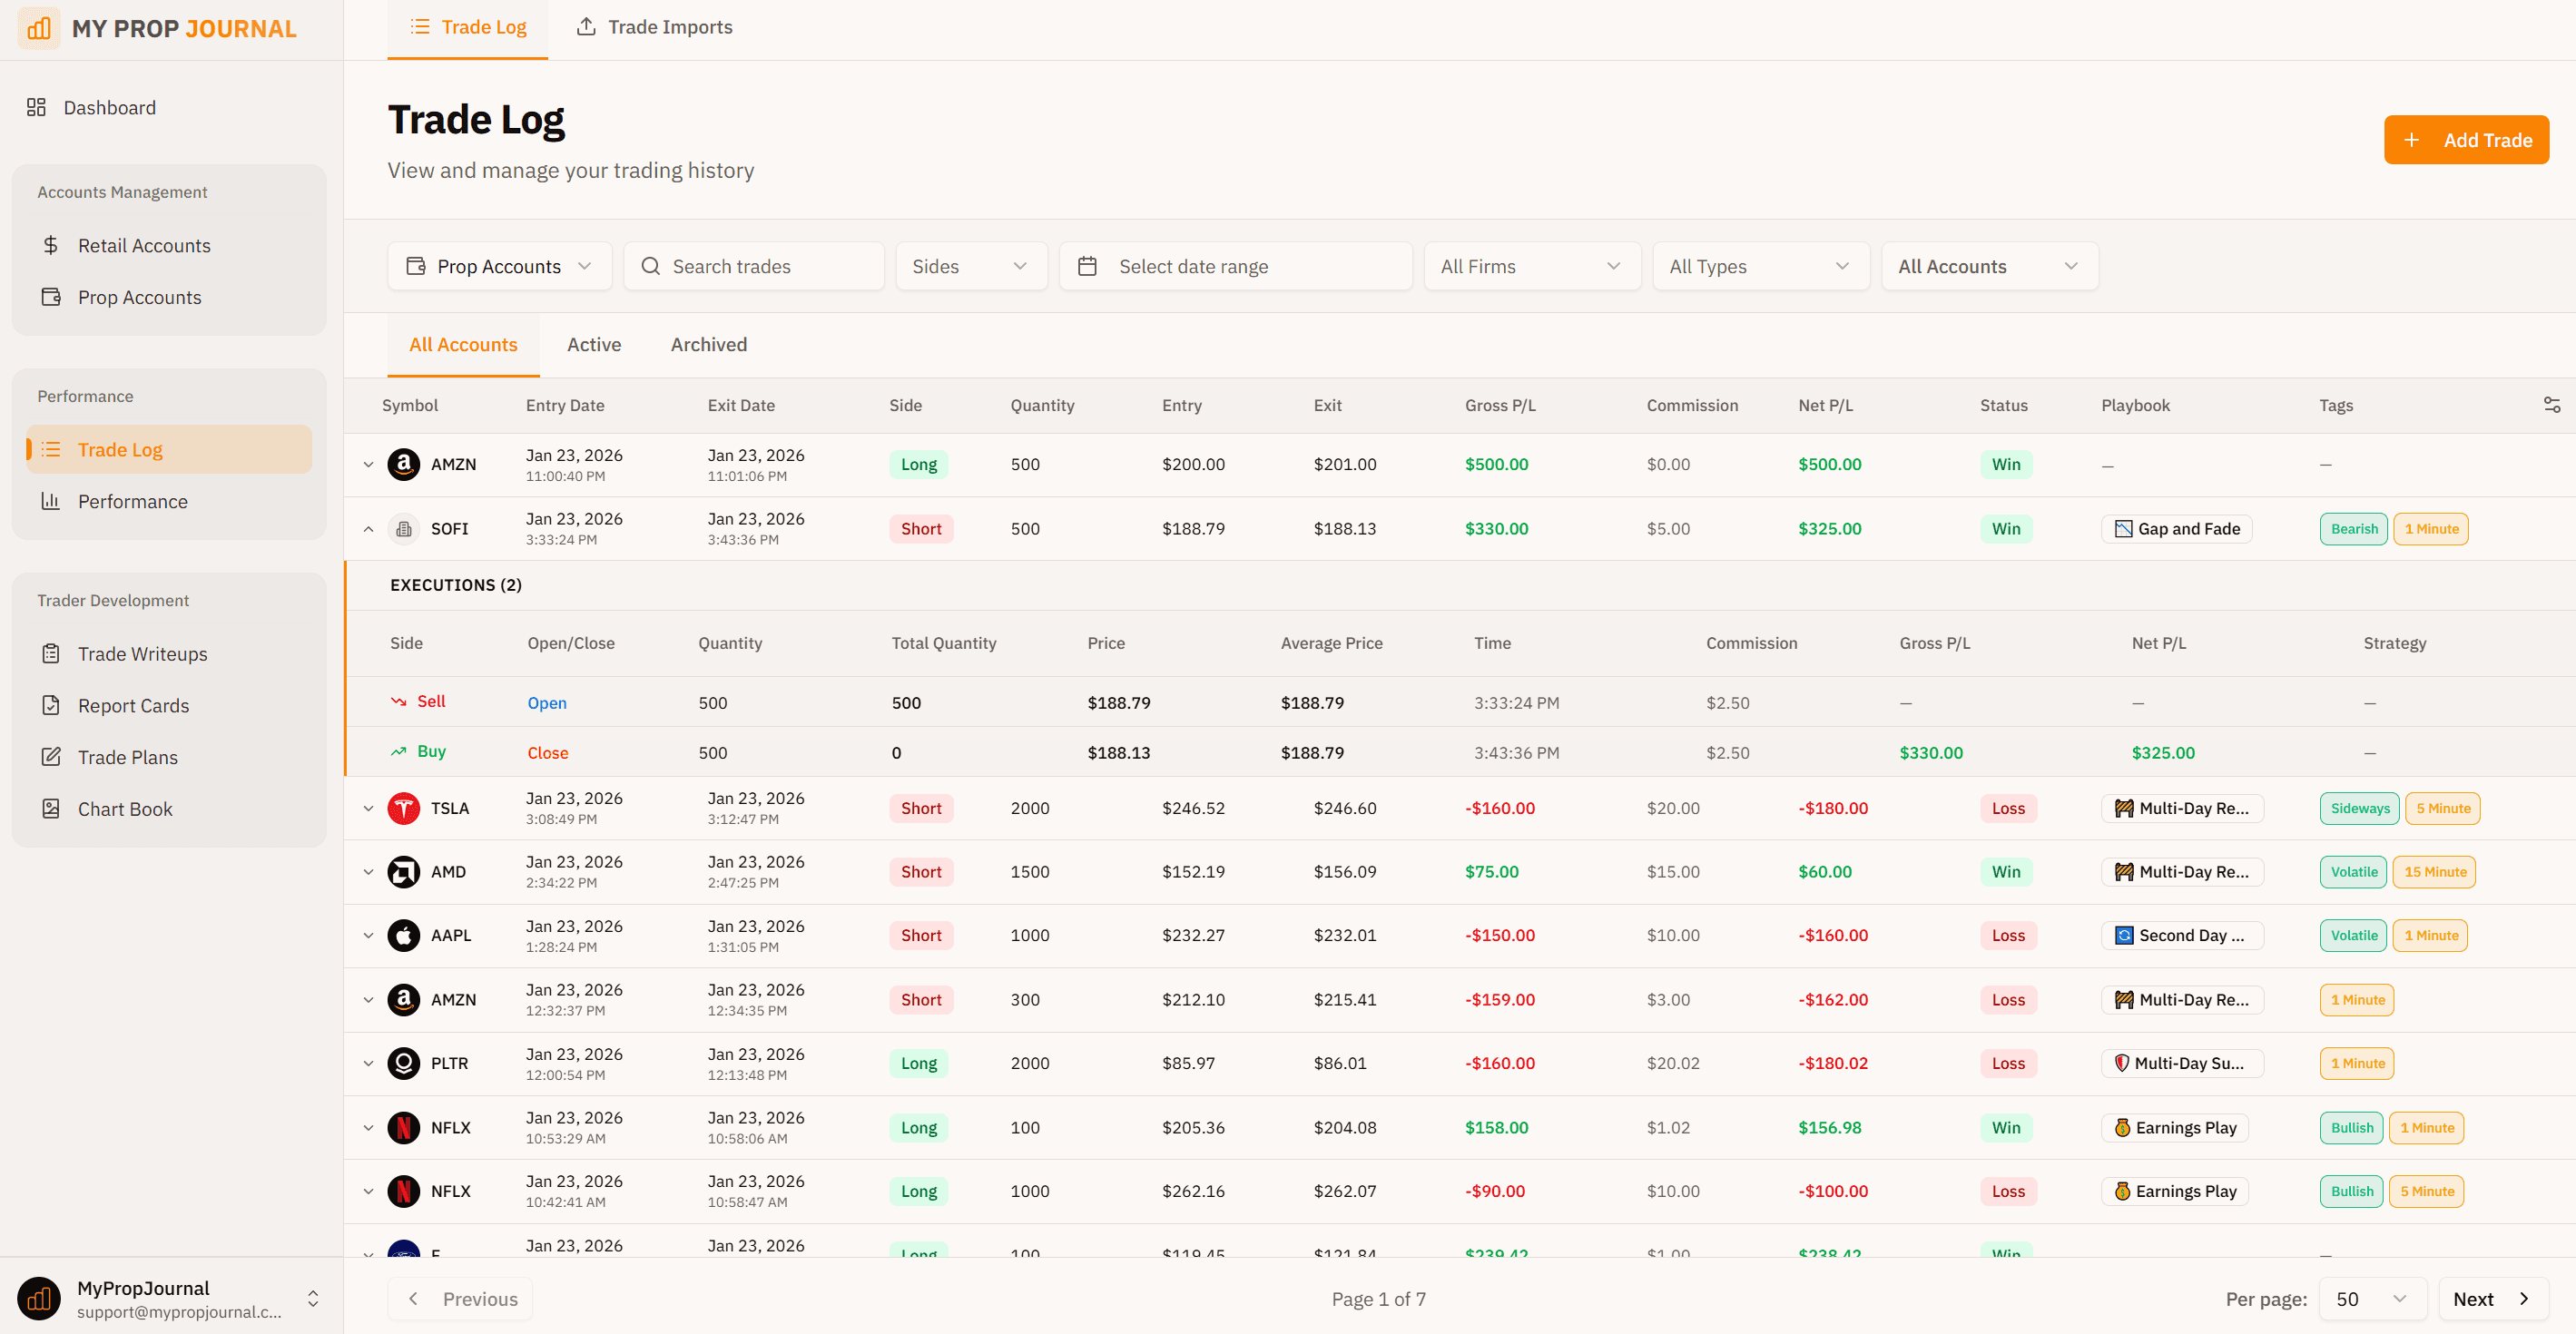The width and height of the screenshot is (2576, 1334).
Task: Click the AAPL logo icon
Action: click(x=403, y=935)
